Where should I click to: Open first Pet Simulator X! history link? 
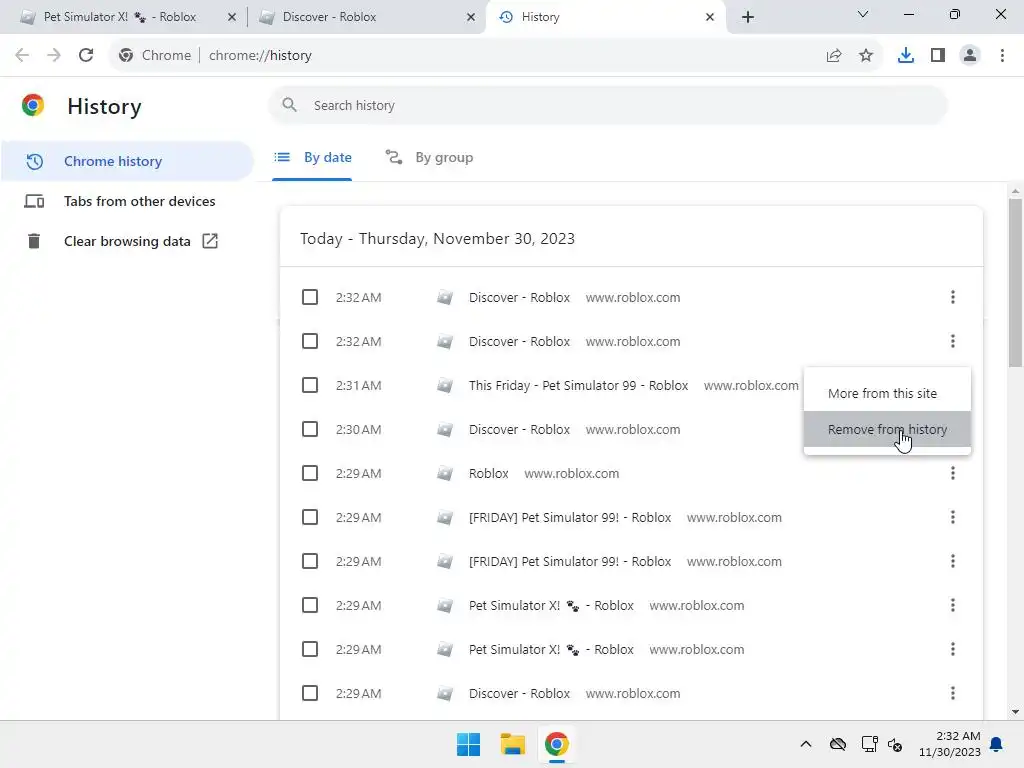tap(551, 605)
